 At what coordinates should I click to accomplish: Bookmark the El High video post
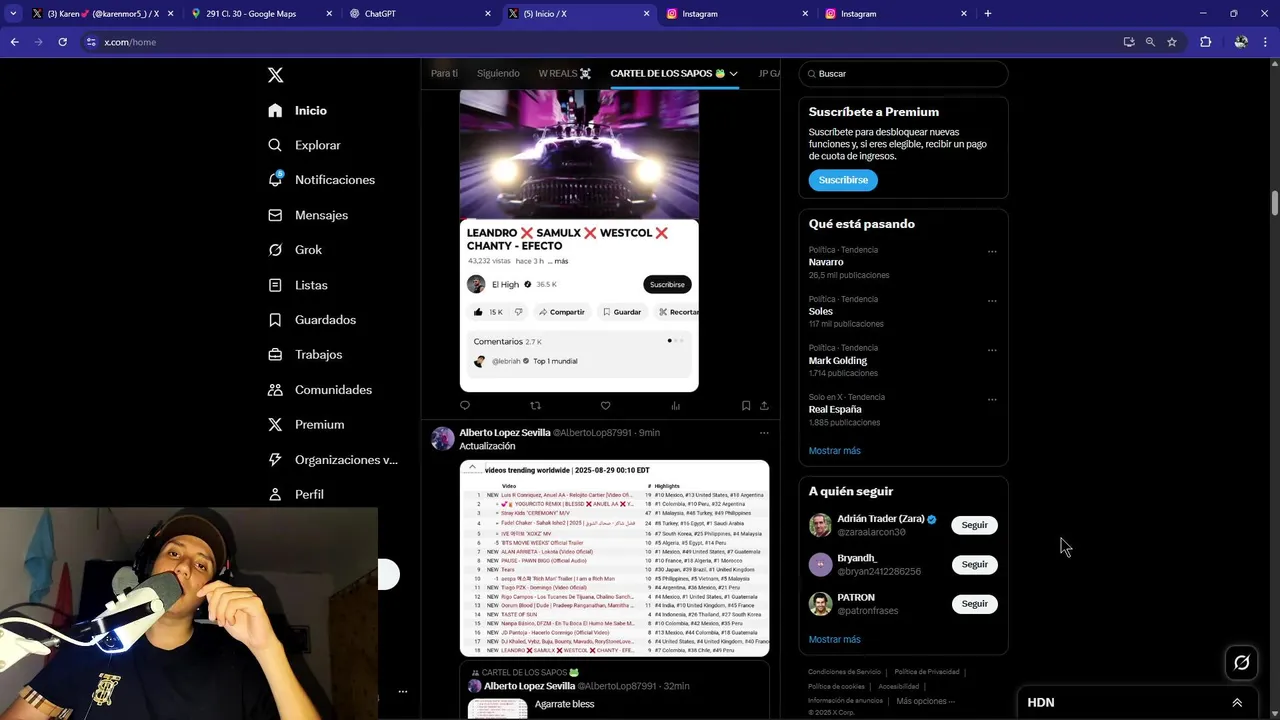pyautogui.click(x=746, y=405)
